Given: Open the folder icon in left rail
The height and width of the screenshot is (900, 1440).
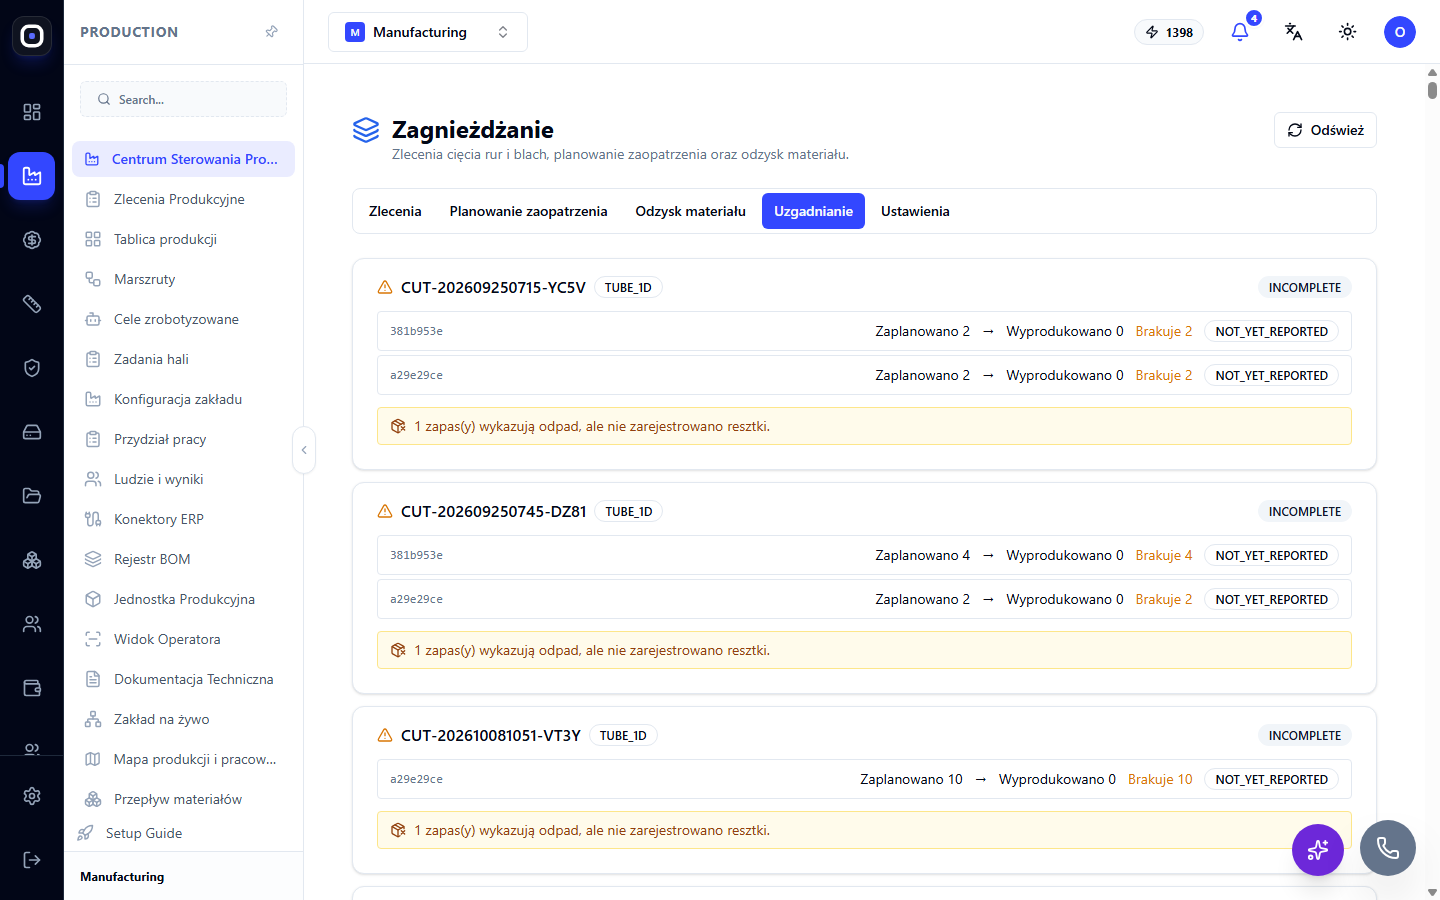Looking at the screenshot, I should point(32,496).
